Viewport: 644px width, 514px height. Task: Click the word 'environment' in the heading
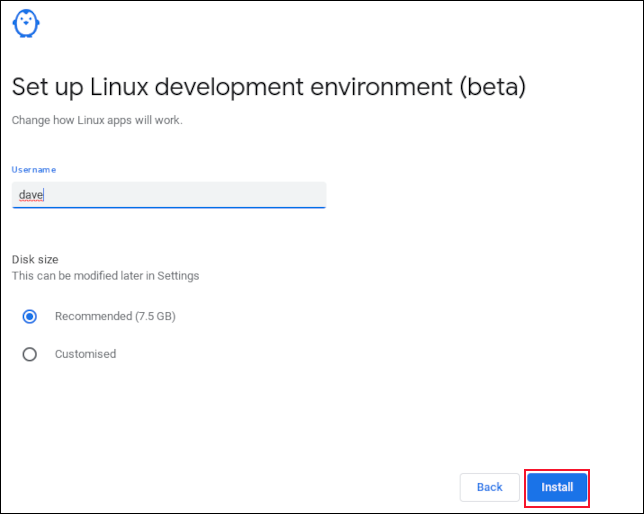[384, 87]
